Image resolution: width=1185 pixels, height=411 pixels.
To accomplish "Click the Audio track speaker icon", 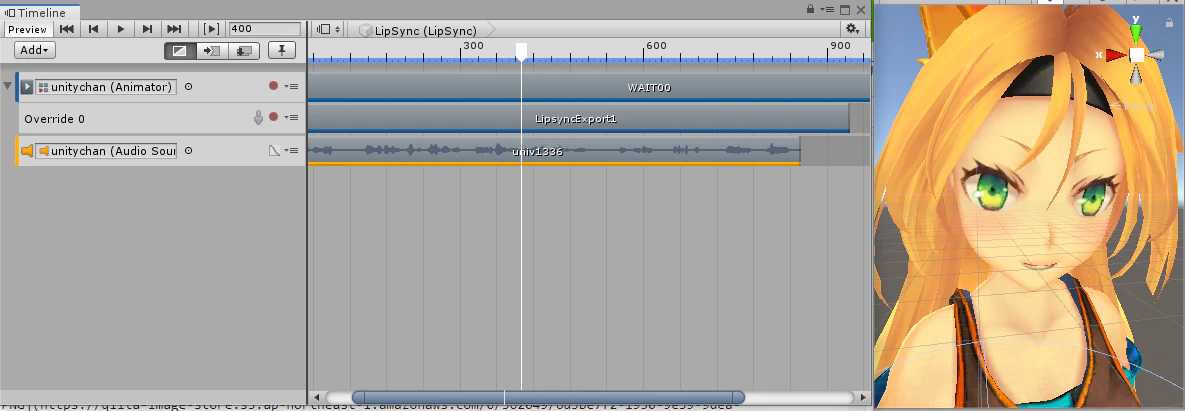I will pyautogui.click(x=27, y=151).
